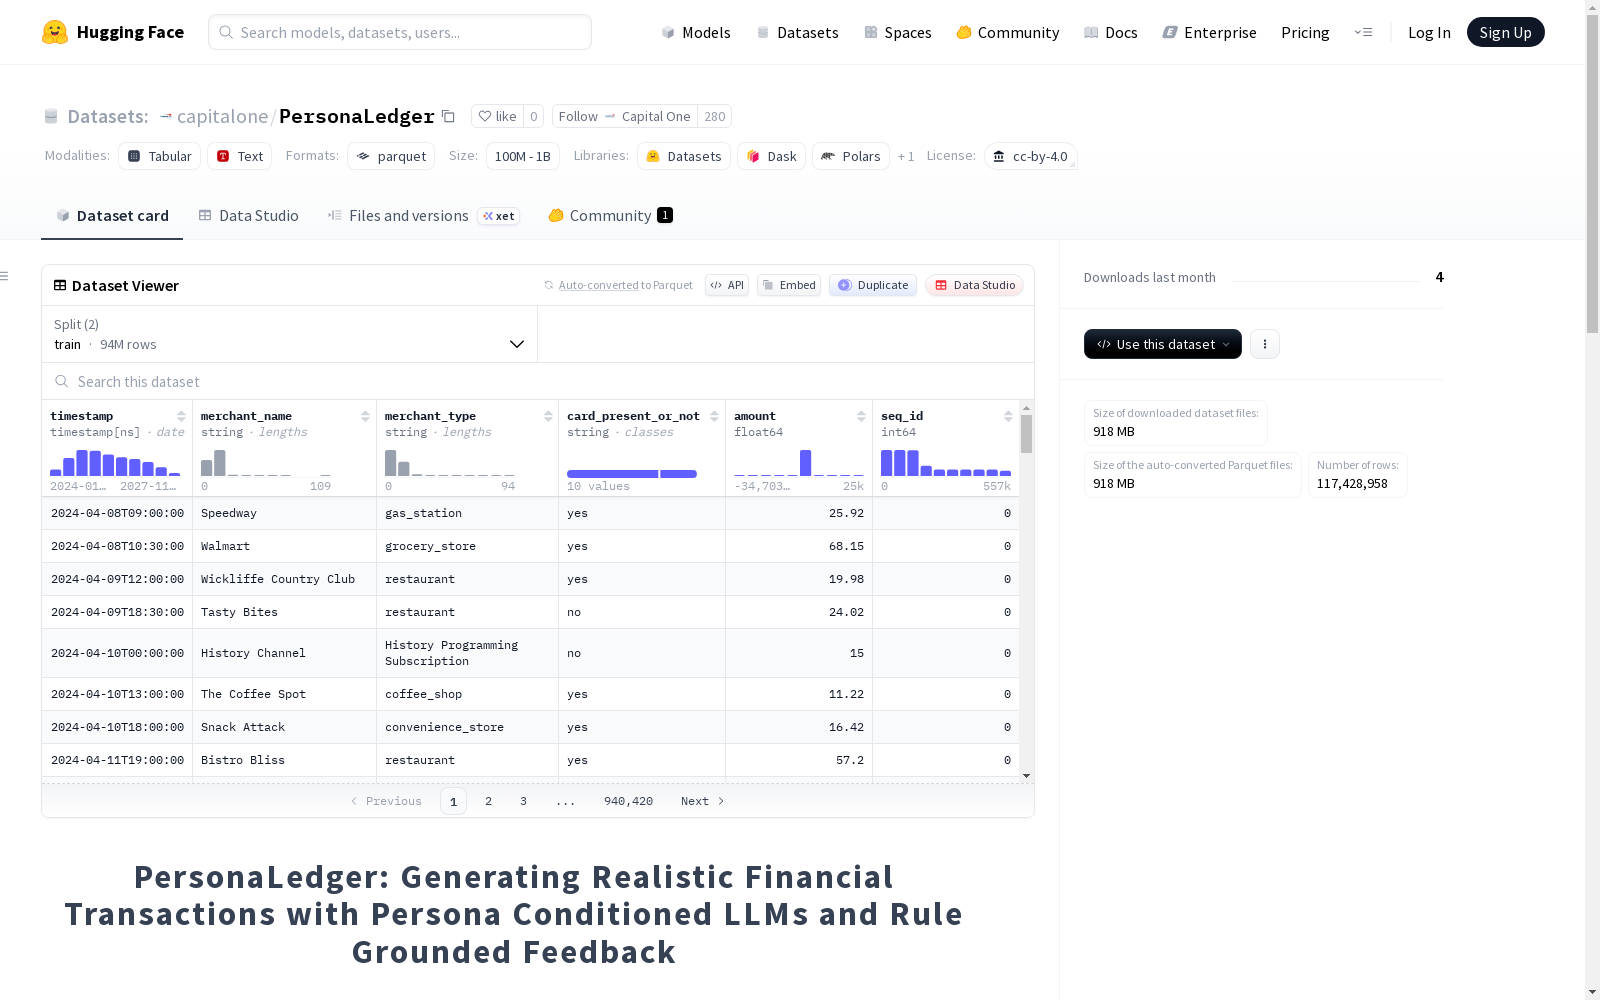Sort by card_present_or_not column icon

pos(714,416)
